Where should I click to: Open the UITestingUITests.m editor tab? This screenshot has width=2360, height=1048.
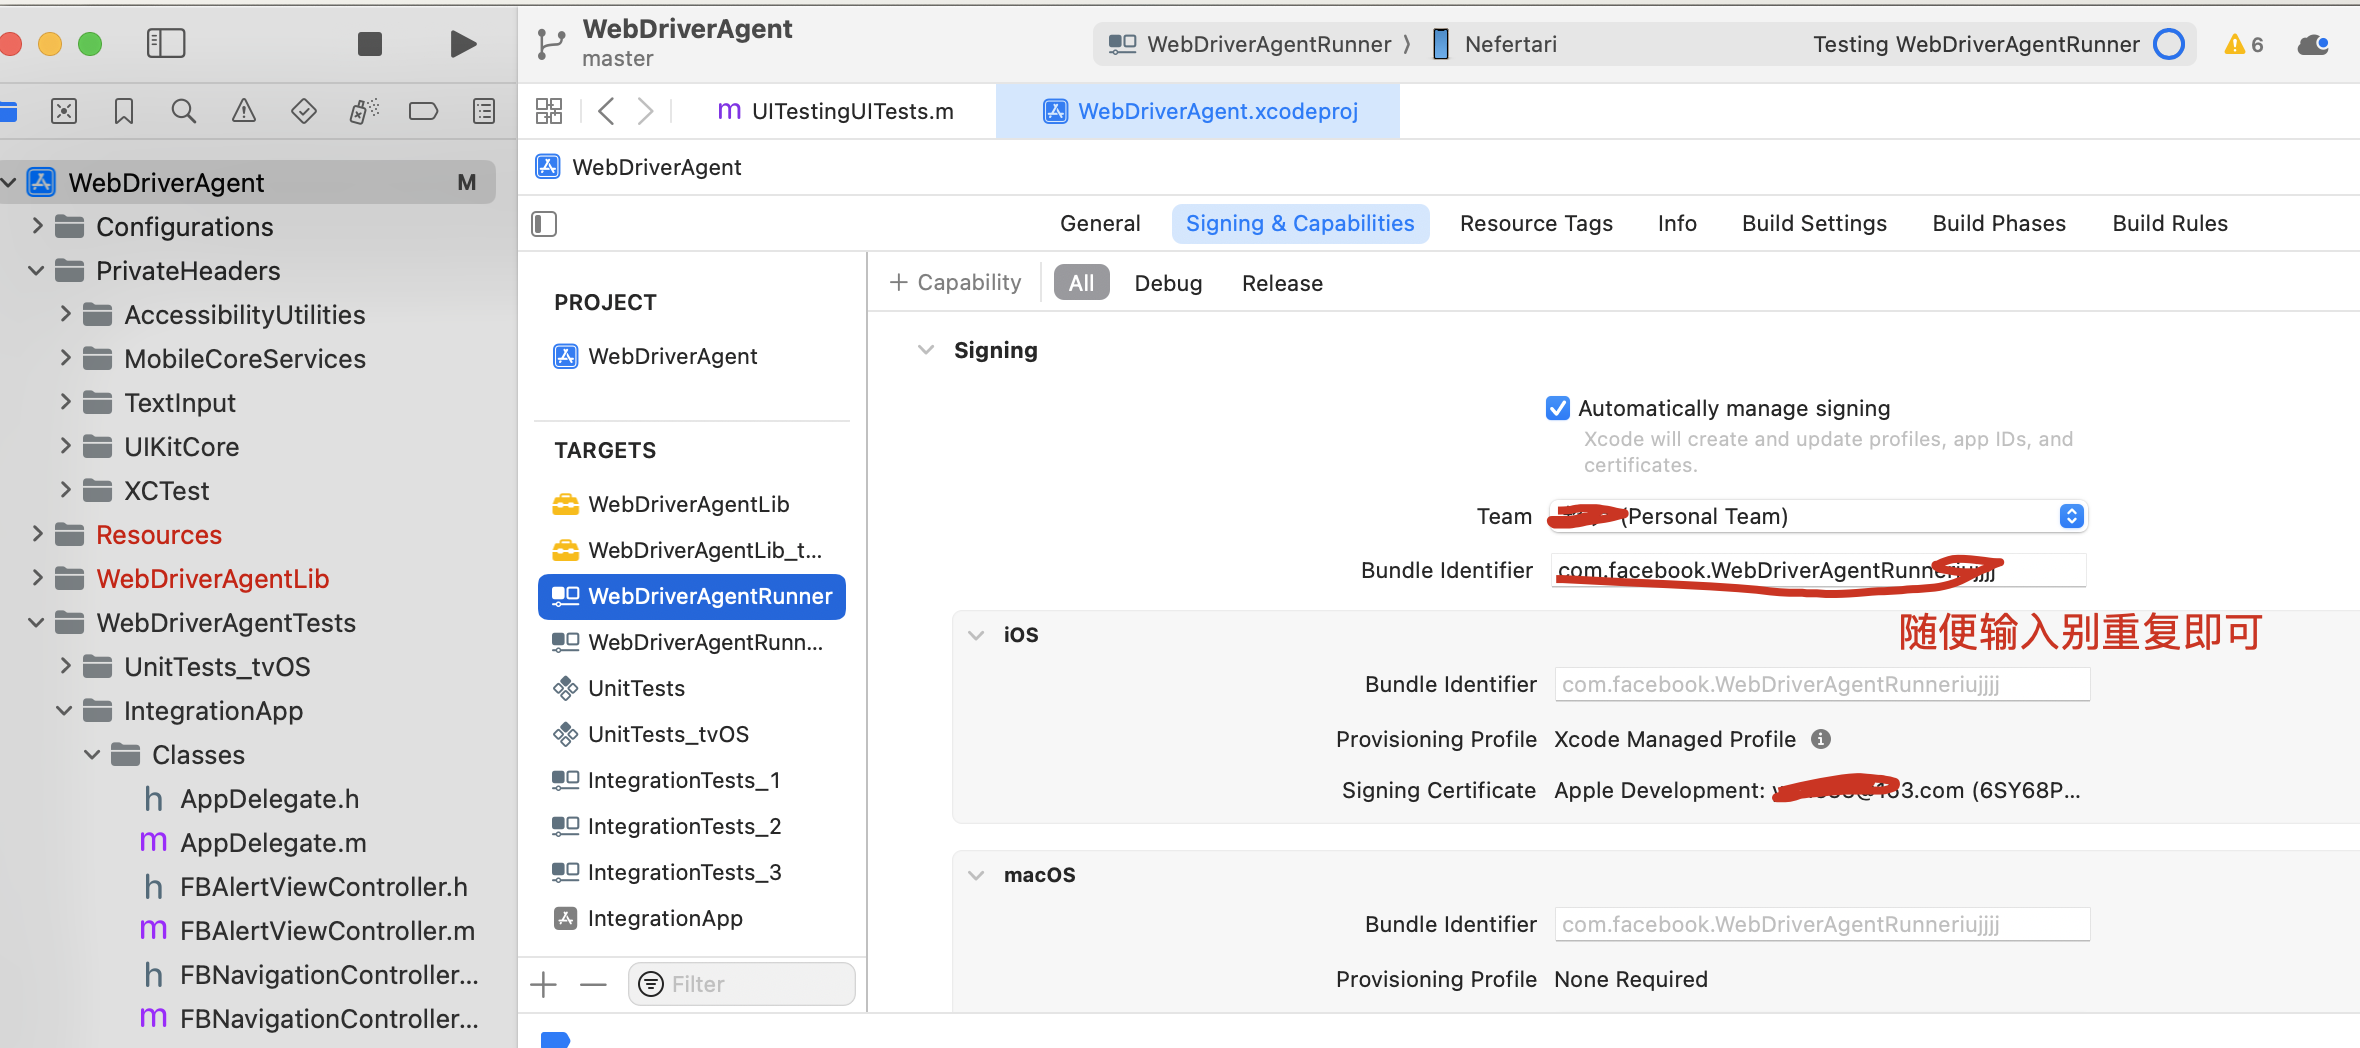pyautogui.click(x=836, y=111)
